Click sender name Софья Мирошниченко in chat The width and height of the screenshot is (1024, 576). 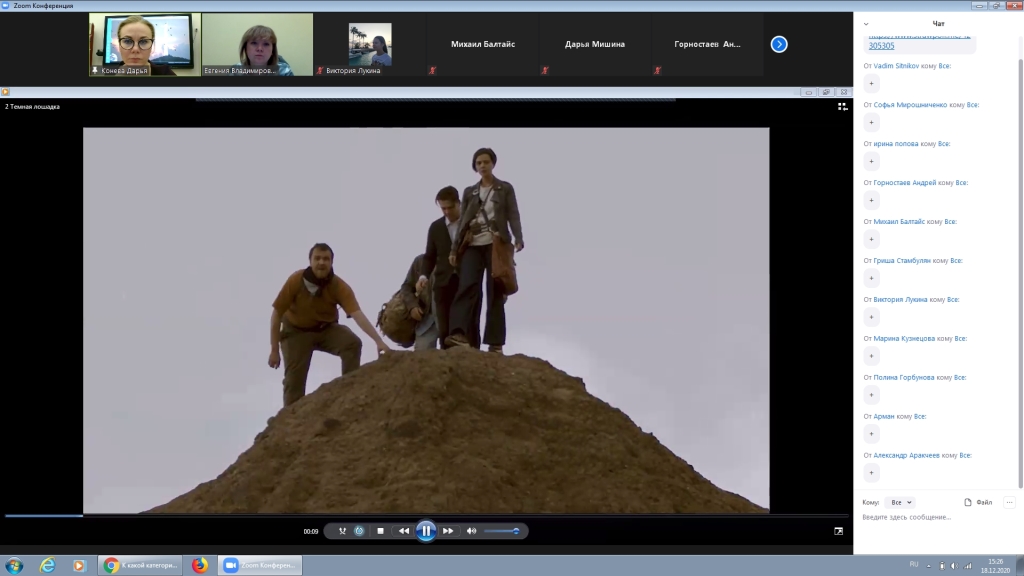(x=910, y=104)
